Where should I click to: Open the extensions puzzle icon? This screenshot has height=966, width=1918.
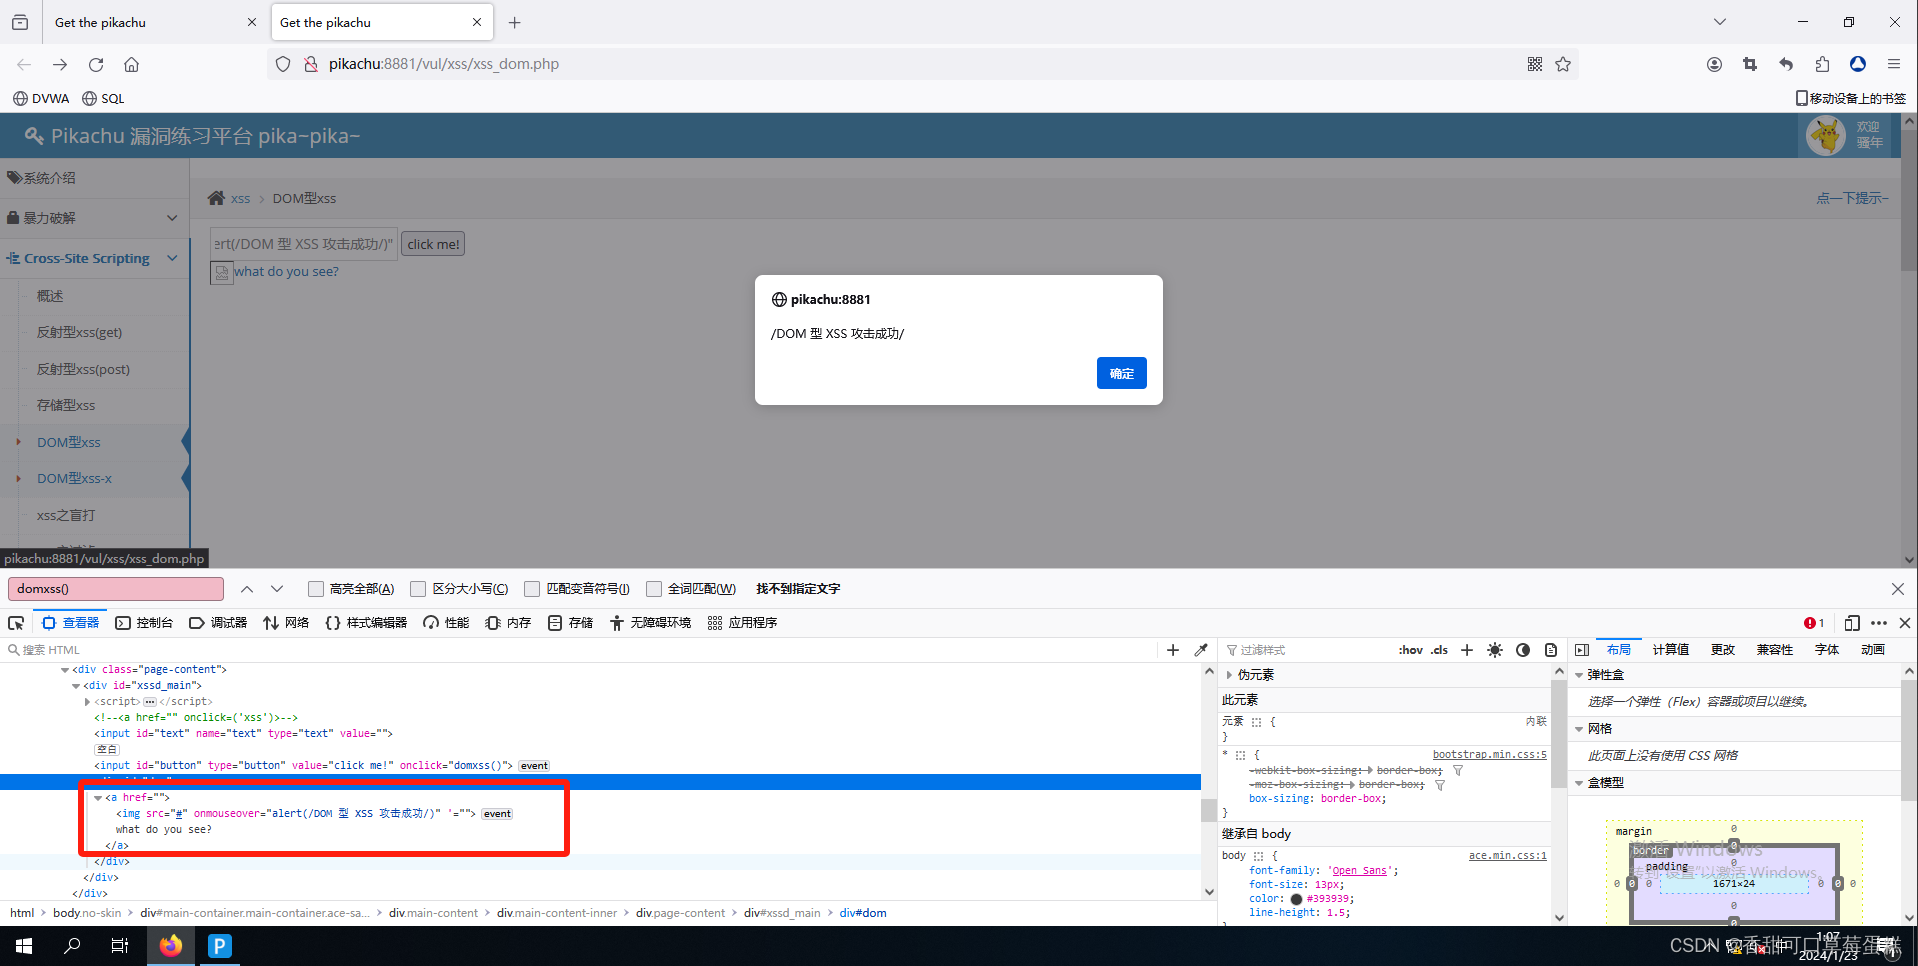1822,64
